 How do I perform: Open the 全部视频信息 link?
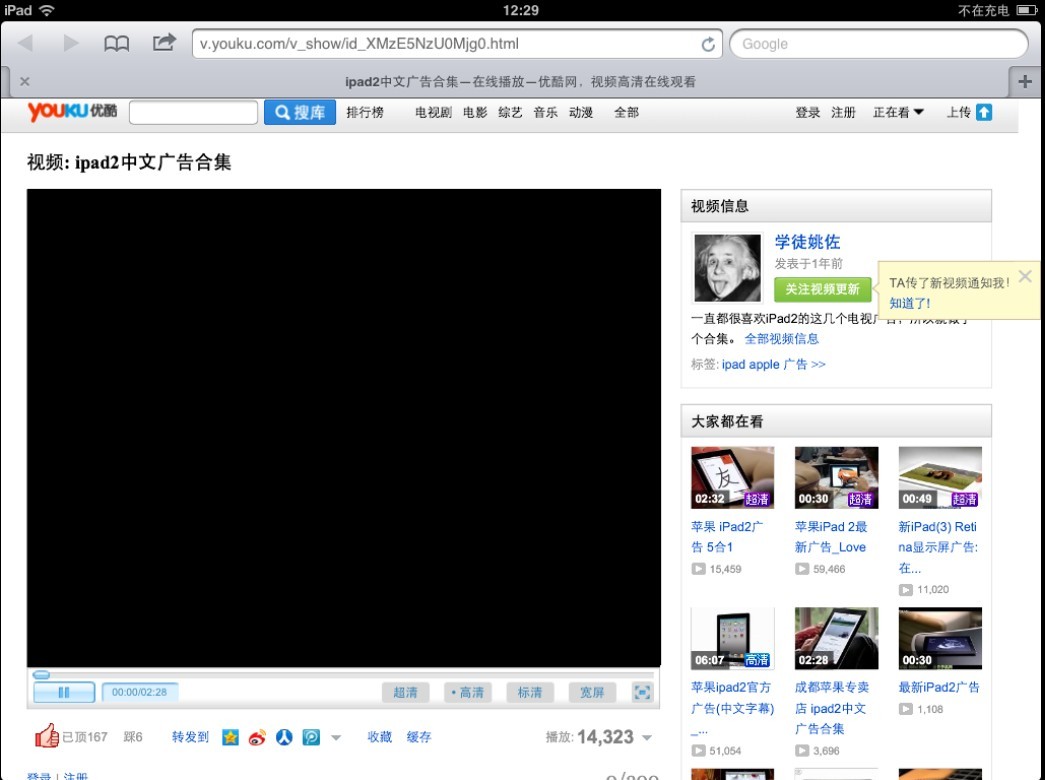click(781, 339)
